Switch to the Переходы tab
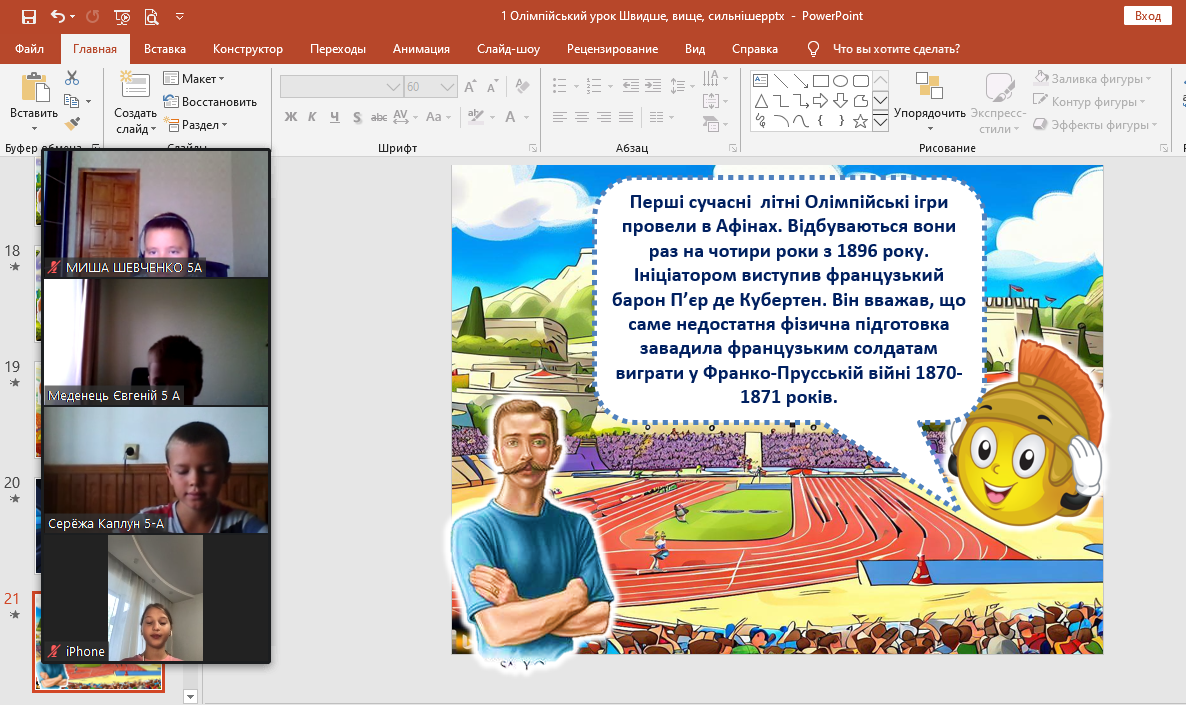This screenshot has height=705, width=1186. point(338,49)
